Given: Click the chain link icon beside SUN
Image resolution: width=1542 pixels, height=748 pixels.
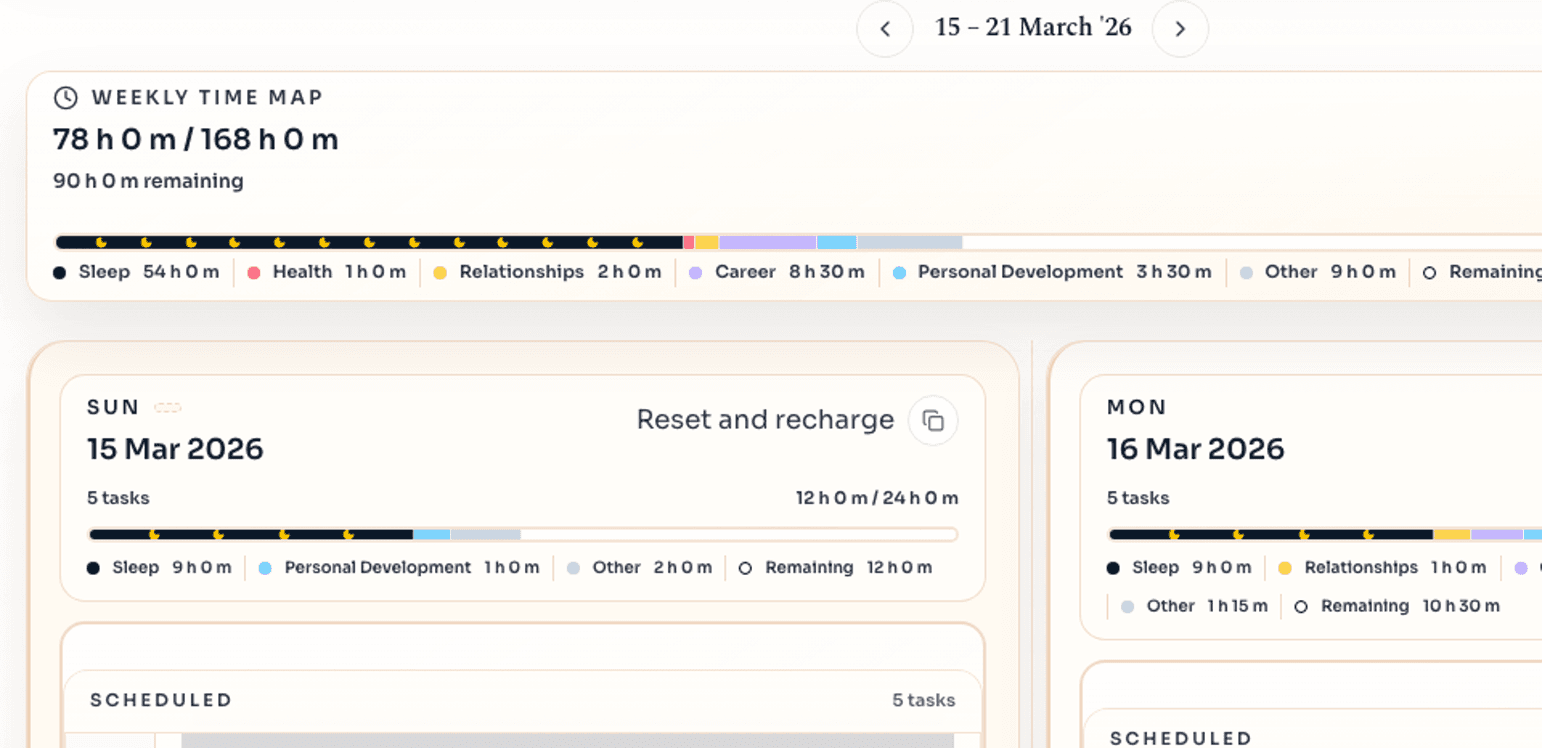Looking at the screenshot, I should click(x=168, y=407).
